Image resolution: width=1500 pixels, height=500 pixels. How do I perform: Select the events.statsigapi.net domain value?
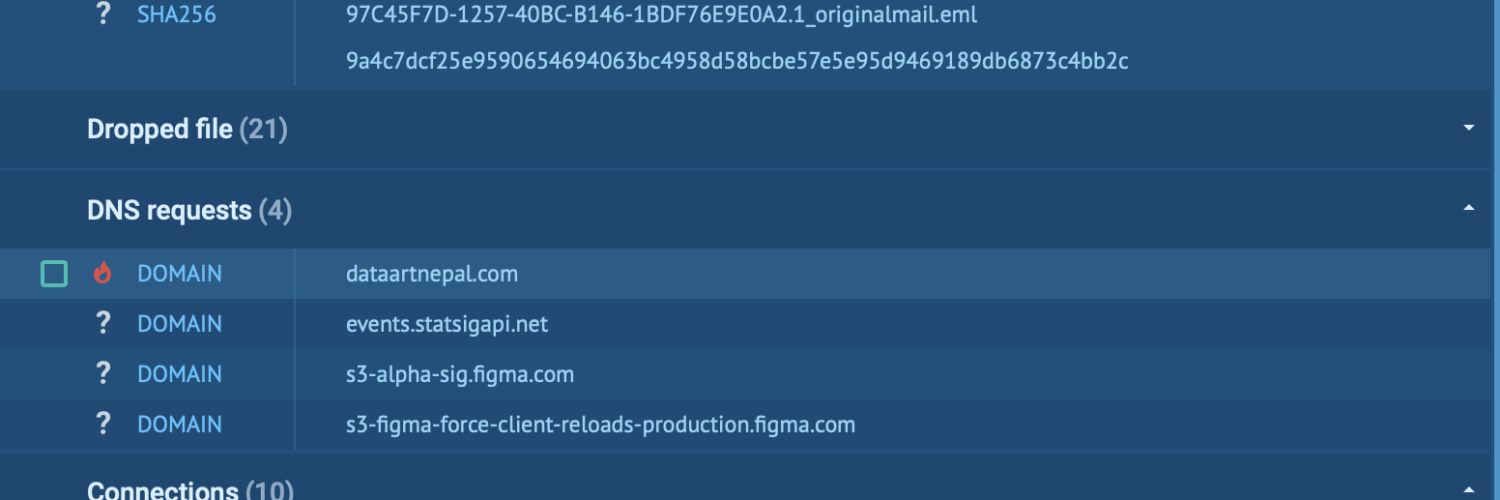tap(447, 324)
